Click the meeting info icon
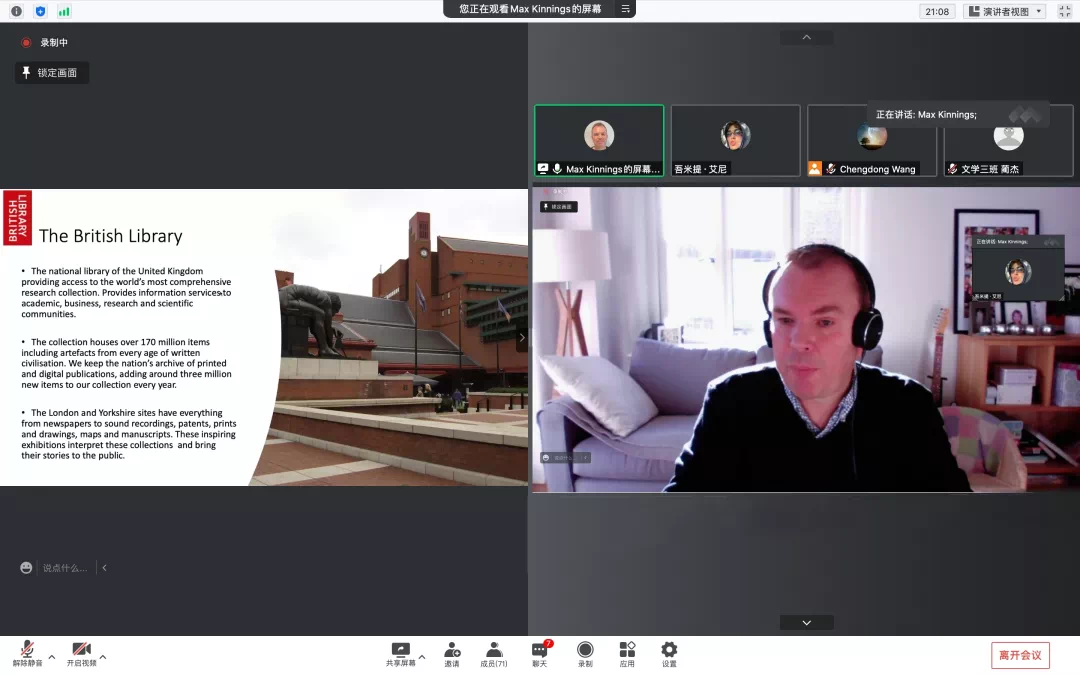Viewport: 1080px width, 675px height. coord(16,11)
